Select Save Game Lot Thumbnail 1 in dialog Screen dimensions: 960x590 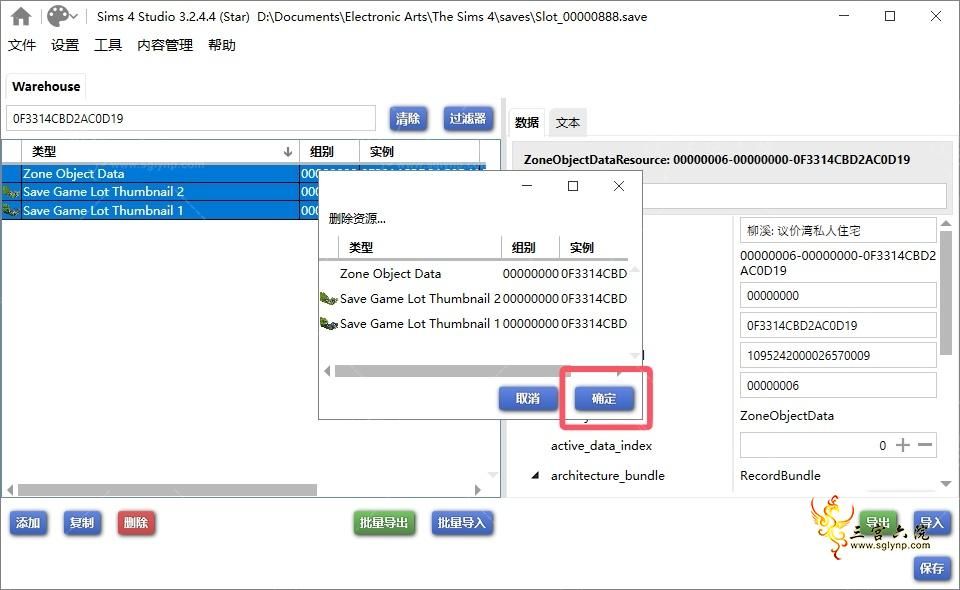point(474,324)
